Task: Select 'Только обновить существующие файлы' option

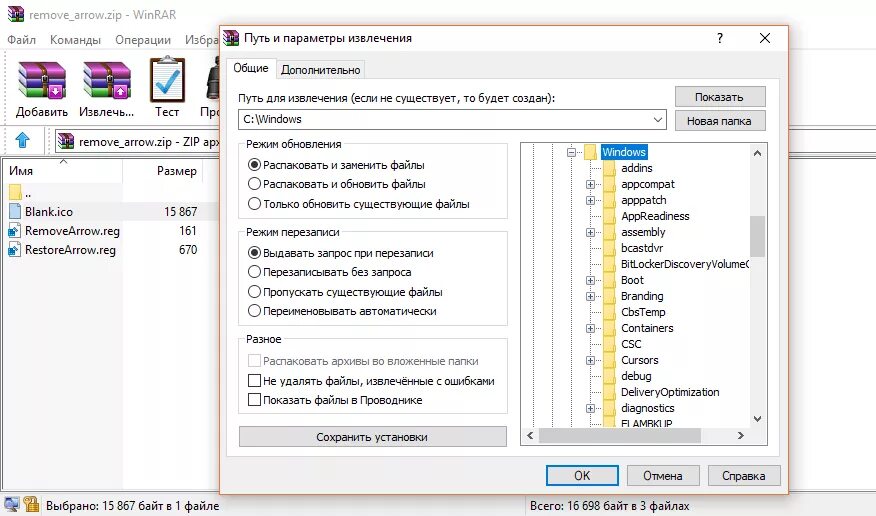Action: pyautogui.click(x=254, y=204)
